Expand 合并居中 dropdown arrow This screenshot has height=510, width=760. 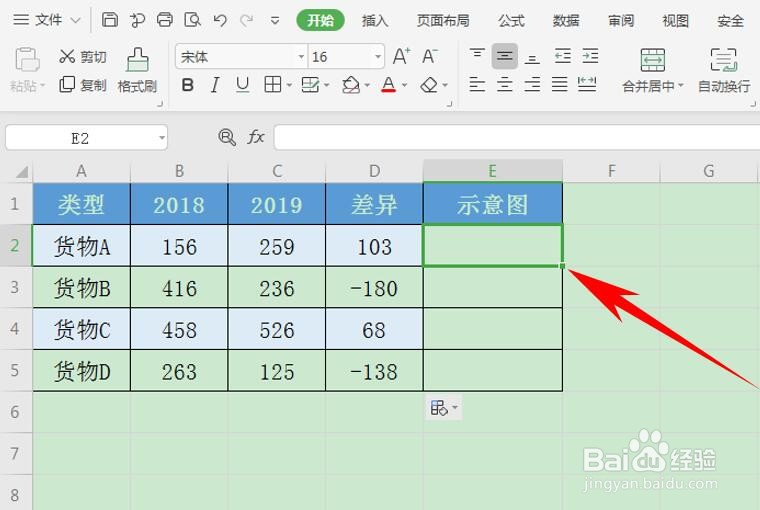[681, 85]
